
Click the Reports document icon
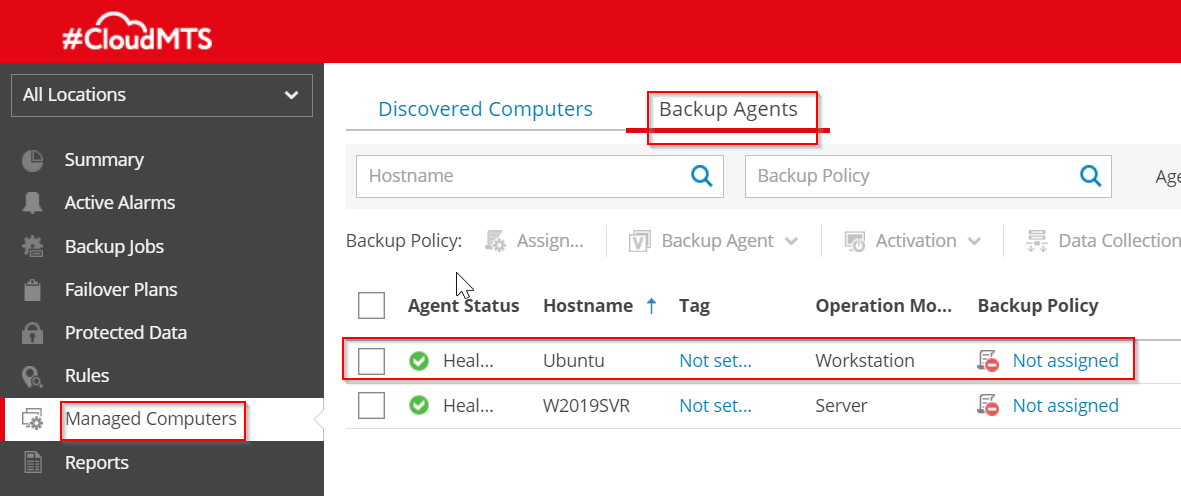point(33,462)
